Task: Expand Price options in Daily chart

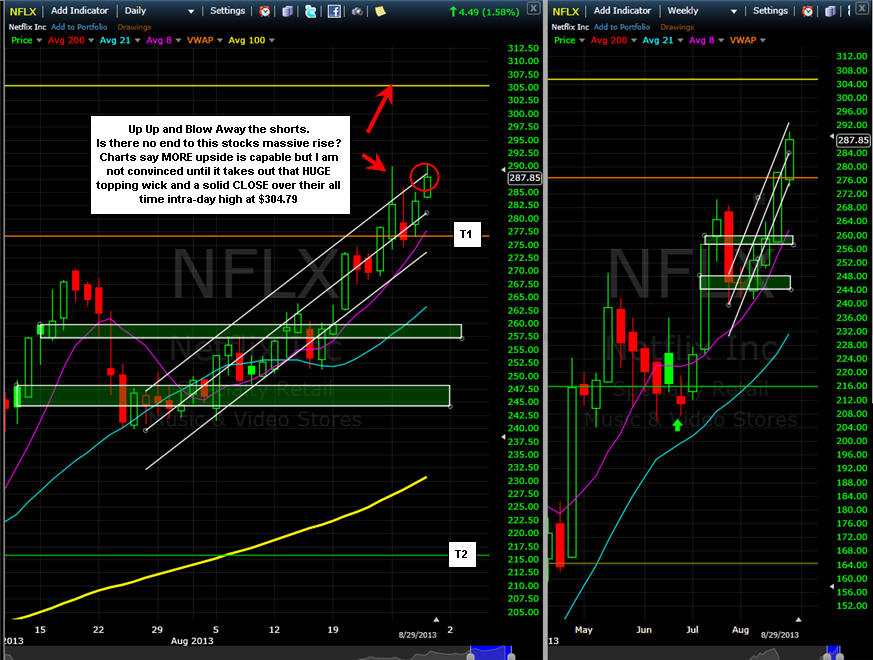Action: tap(40, 41)
